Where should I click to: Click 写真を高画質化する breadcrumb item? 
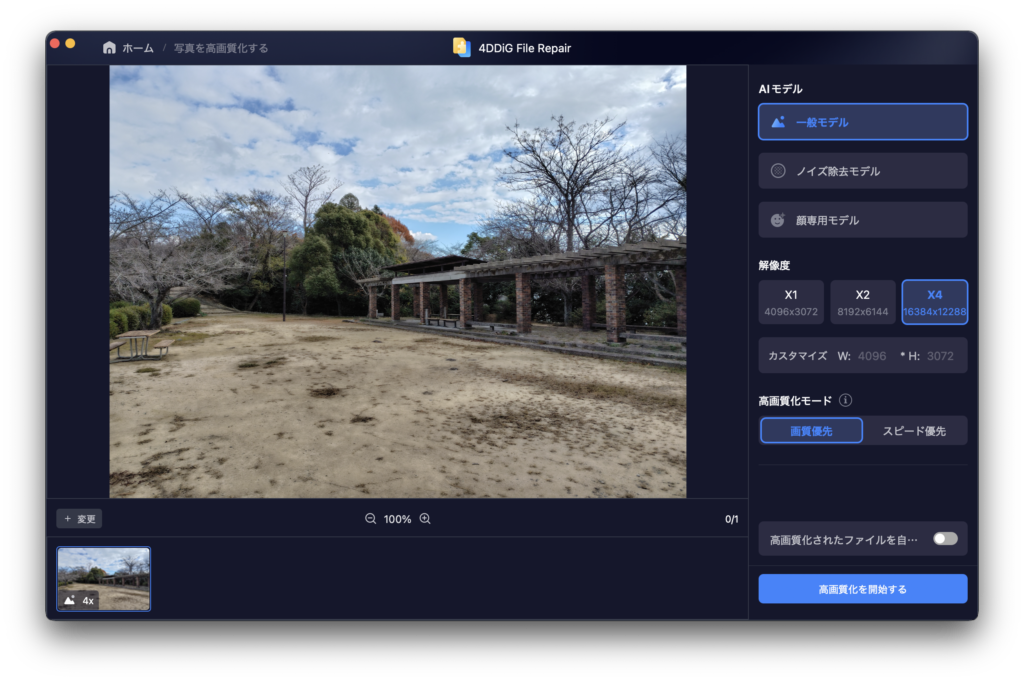coord(221,48)
